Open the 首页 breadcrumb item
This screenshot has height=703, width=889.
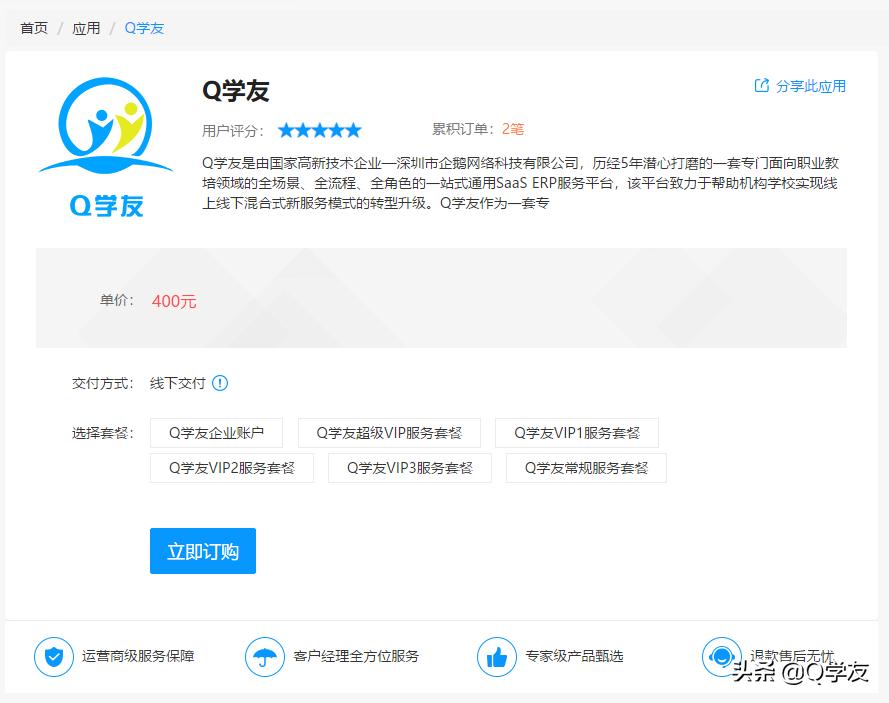(31, 28)
